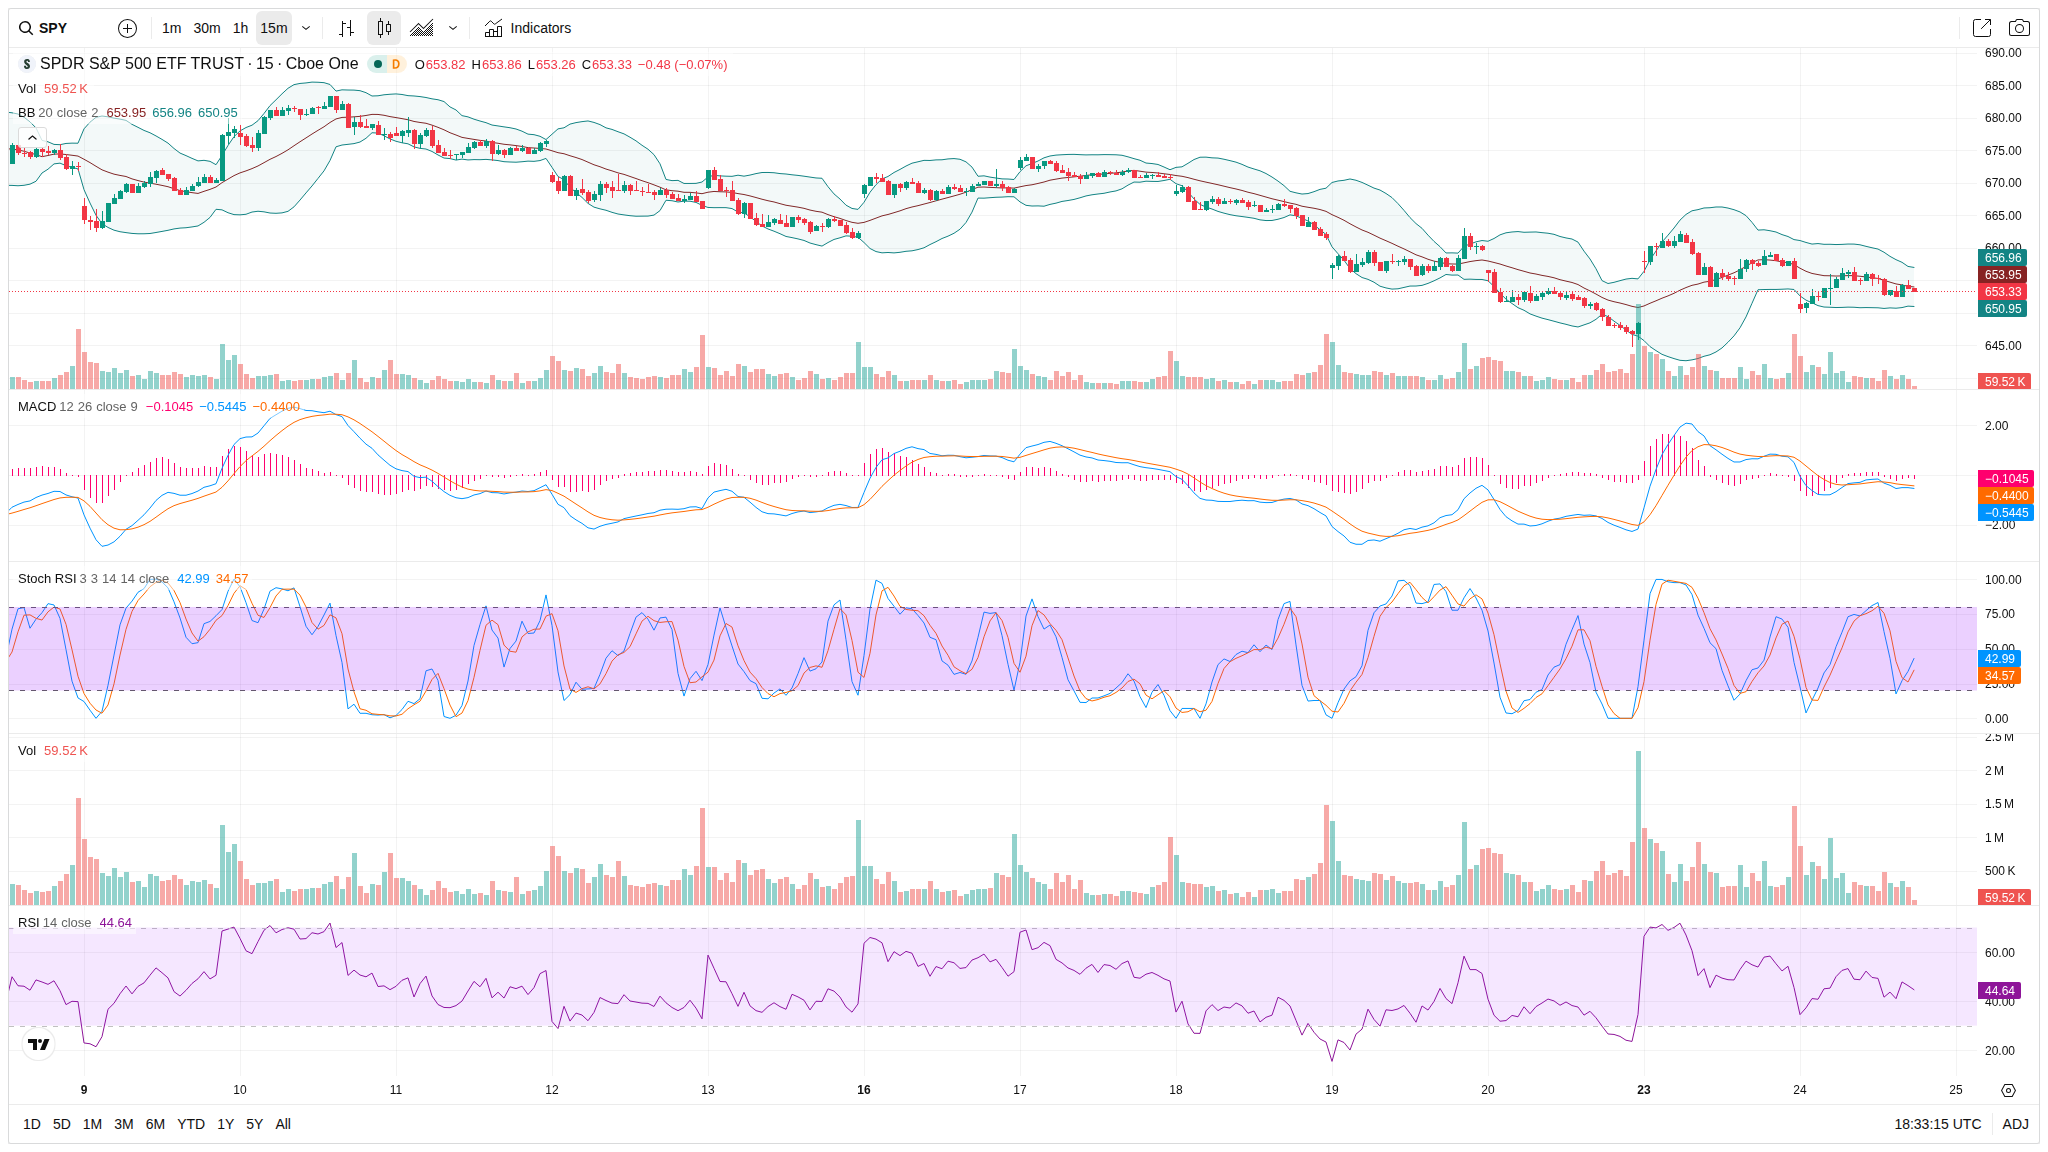Select the area chart style icon
Screen dimensions: 2048x1152
point(422,28)
